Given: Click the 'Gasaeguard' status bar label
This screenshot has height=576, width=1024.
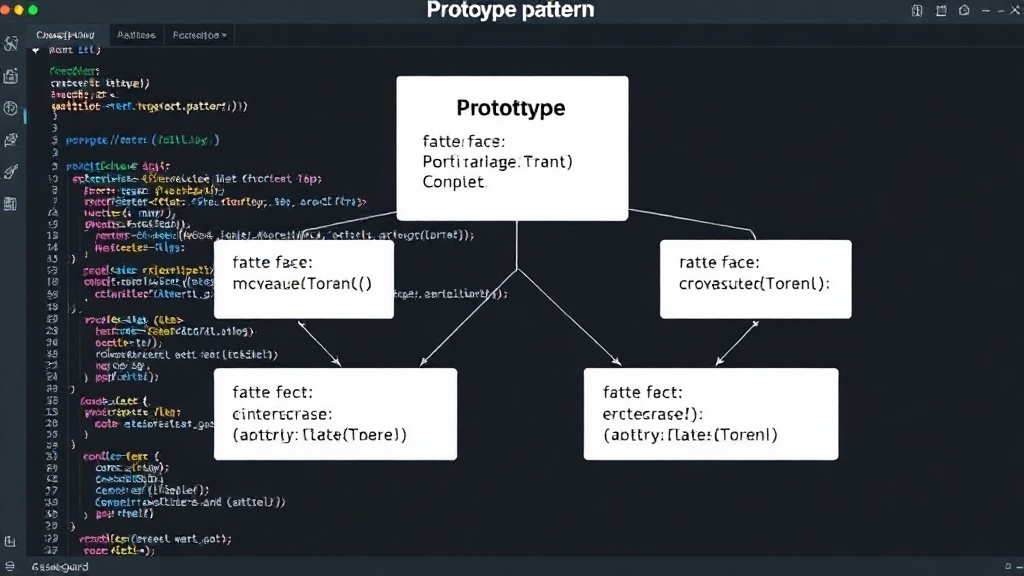Looking at the screenshot, I should tap(60, 567).
